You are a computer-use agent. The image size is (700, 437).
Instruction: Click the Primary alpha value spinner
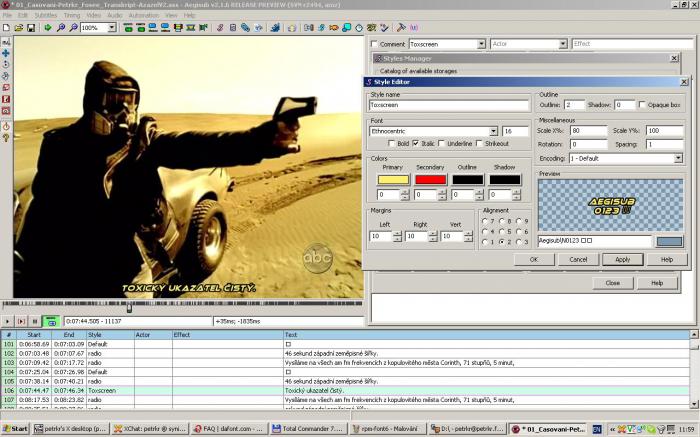point(405,195)
